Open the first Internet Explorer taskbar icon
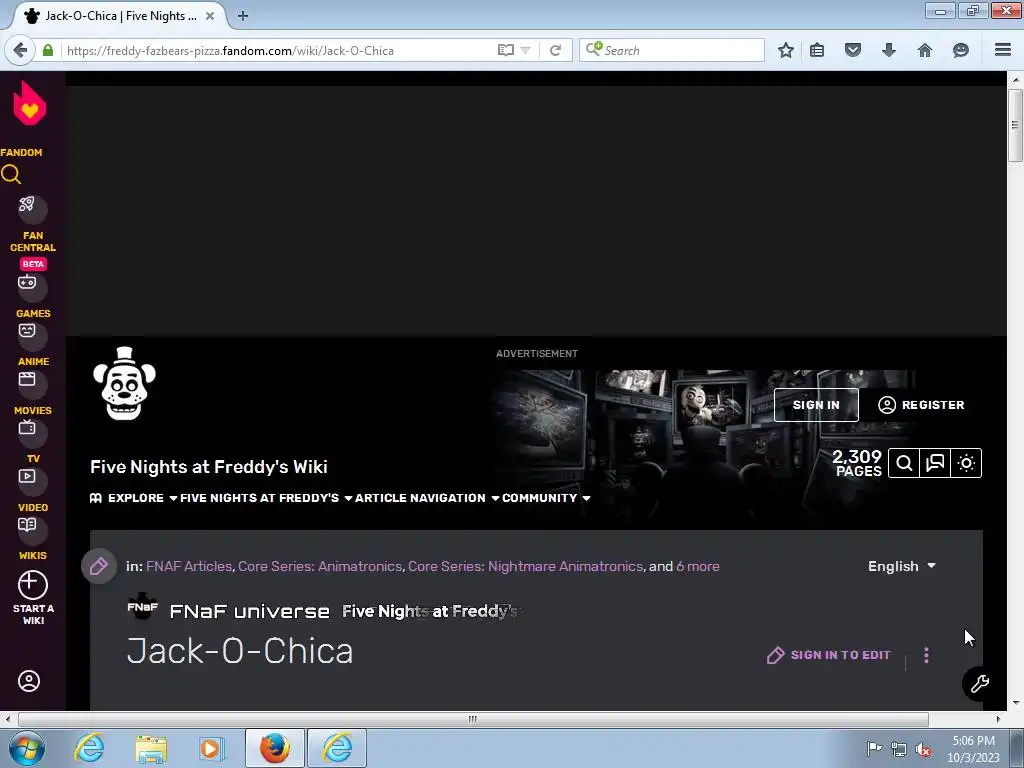 tap(89, 748)
